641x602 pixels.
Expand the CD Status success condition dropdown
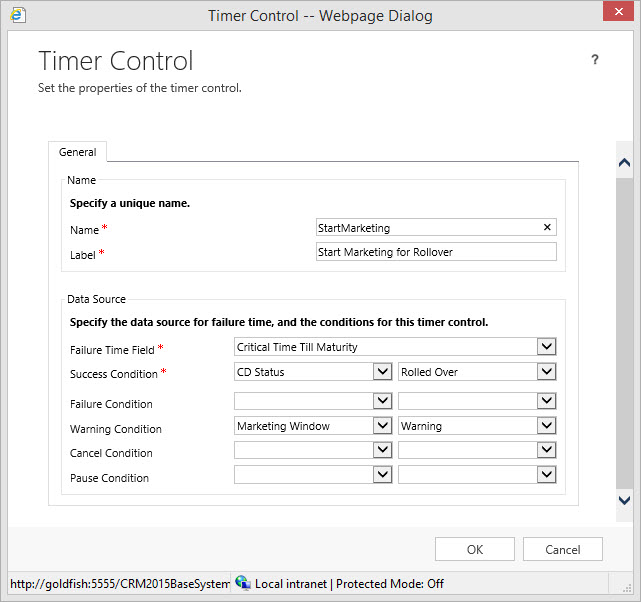[x=382, y=372]
